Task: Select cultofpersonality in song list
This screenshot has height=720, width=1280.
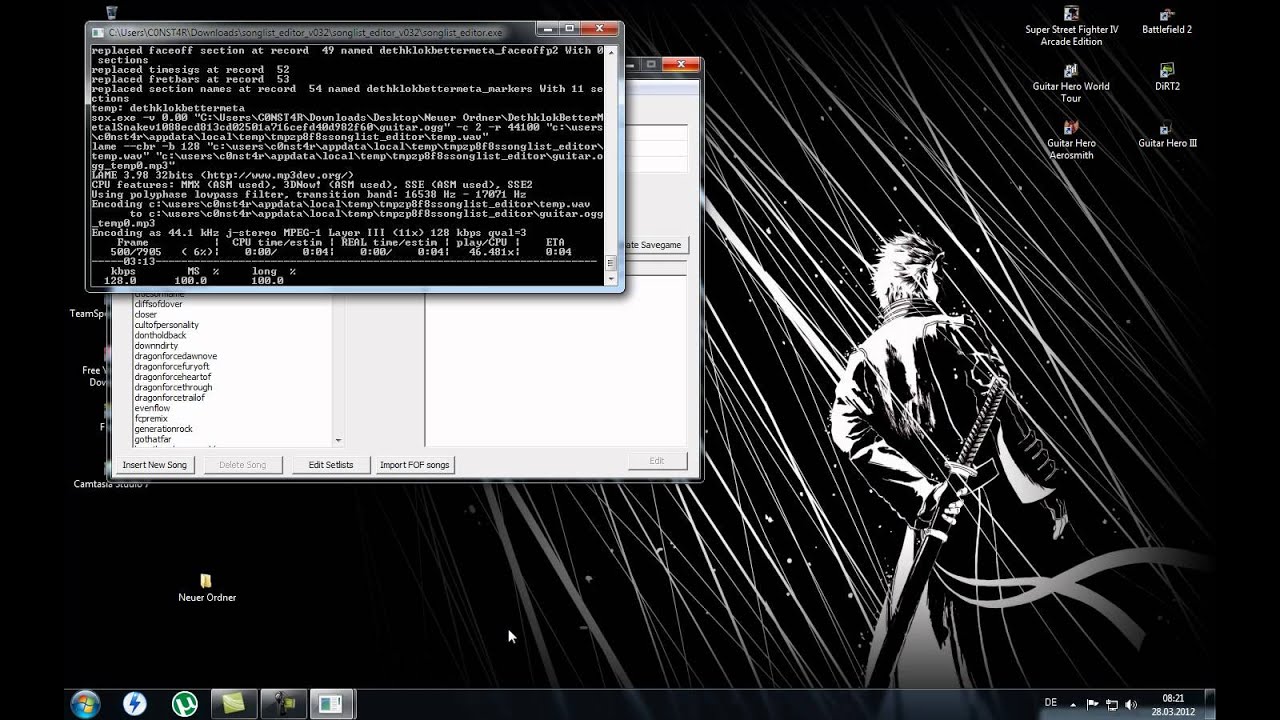Action: [x=167, y=325]
